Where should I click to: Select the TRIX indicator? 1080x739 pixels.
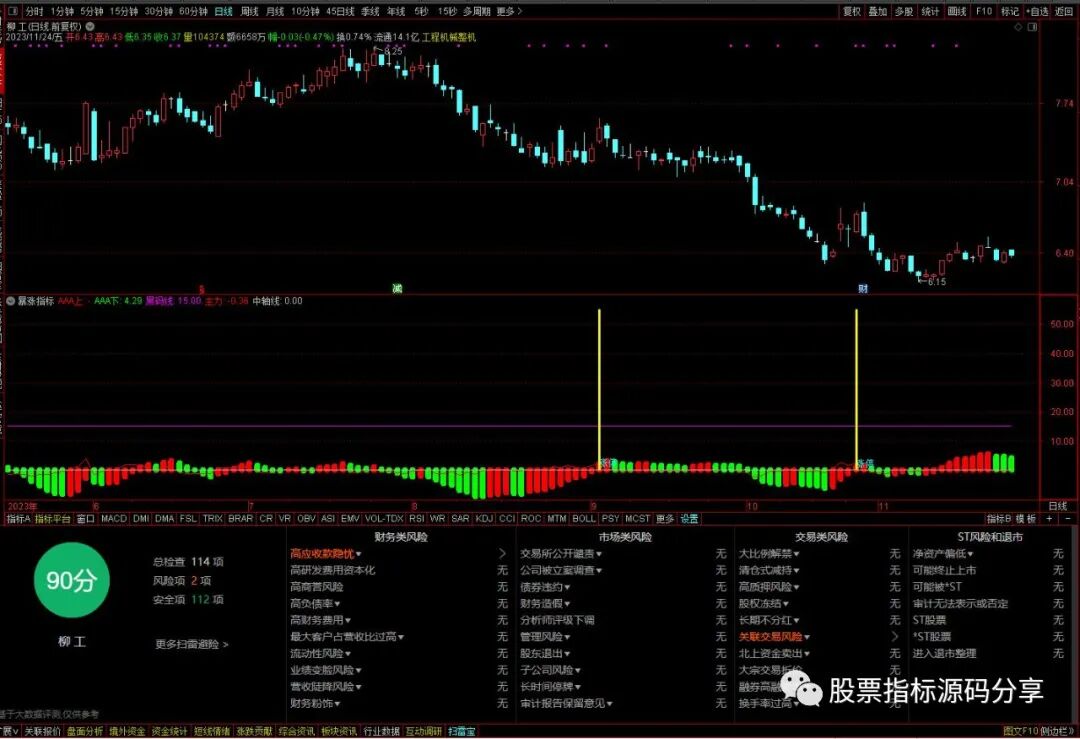(x=212, y=519)
